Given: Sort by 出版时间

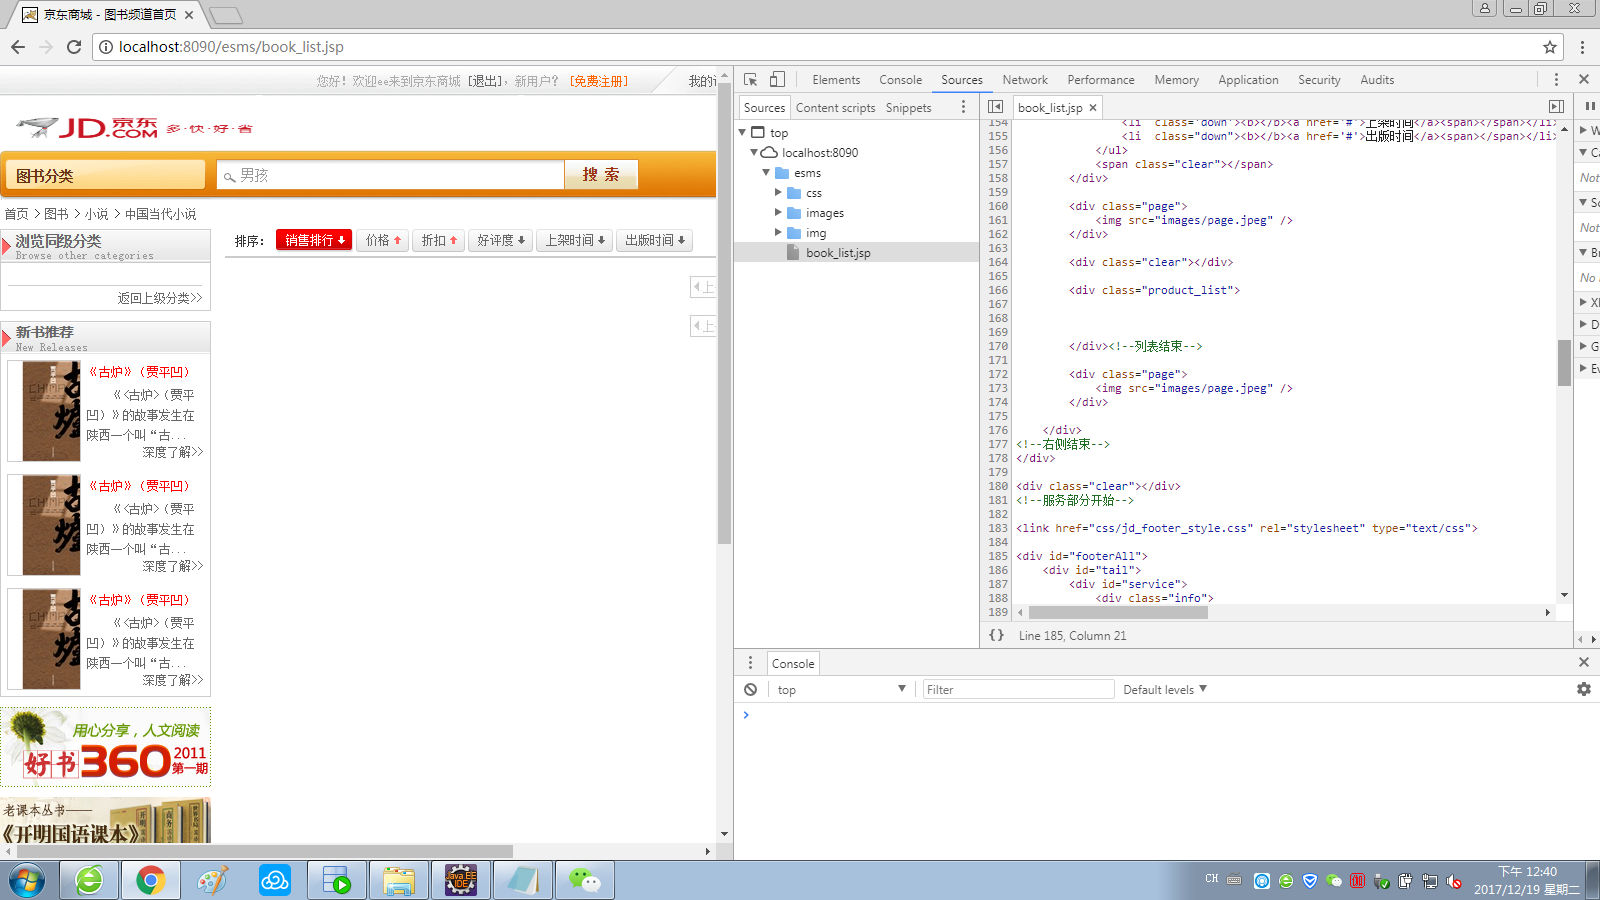Looking at the screenshot, I should [654, 240].
